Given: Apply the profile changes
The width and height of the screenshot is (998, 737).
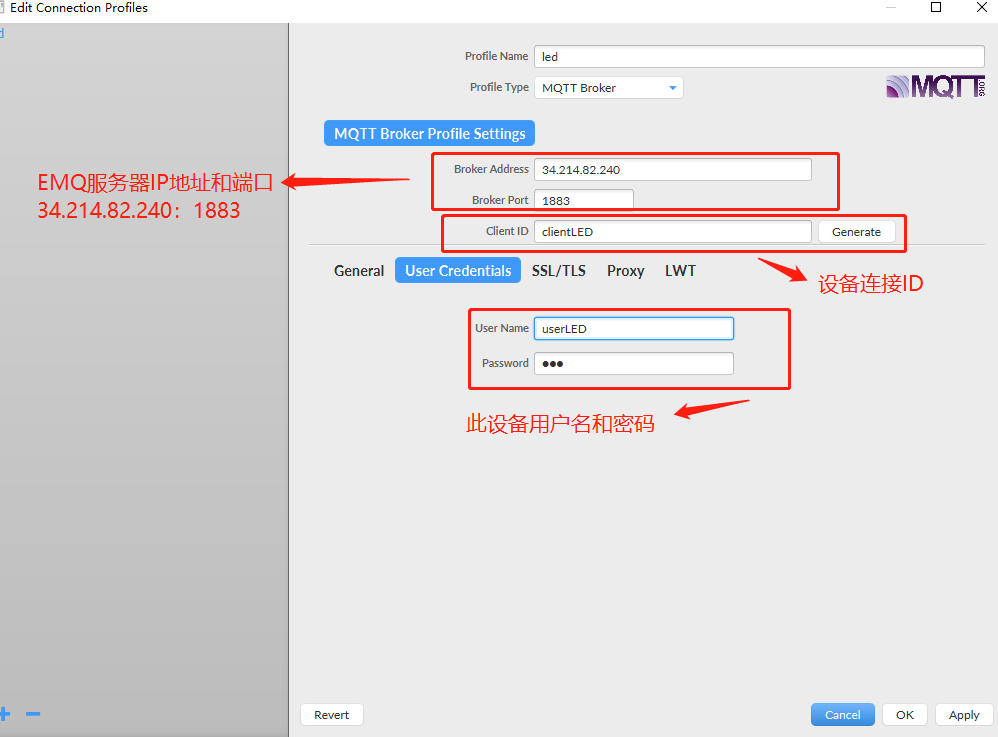Looking at the screenshot, I should point(963,714).
